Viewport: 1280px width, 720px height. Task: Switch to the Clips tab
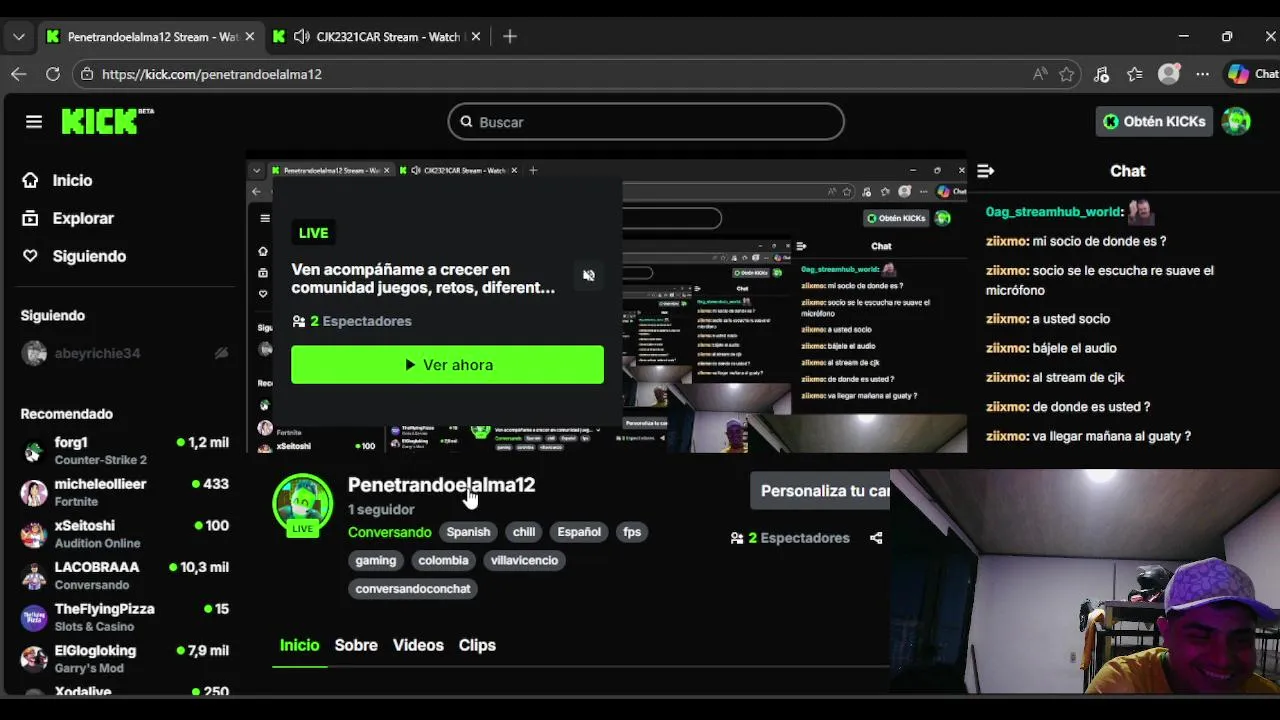(477, 645)
